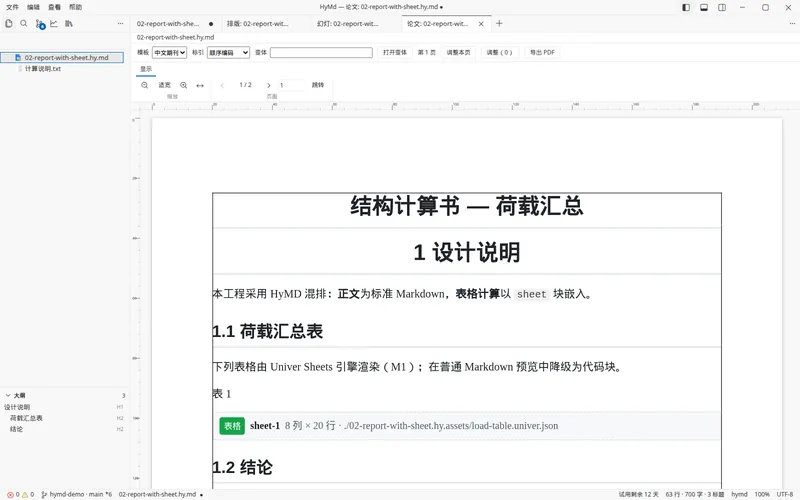This screenshot has height=500, width=800.
Task: Click the 1 / 2 page indicator
Action: [245, 85]
